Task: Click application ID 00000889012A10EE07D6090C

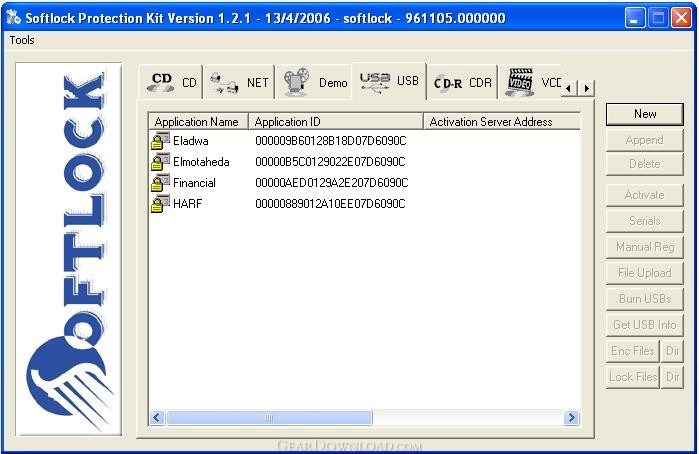Action: click(x=330, y=204)
